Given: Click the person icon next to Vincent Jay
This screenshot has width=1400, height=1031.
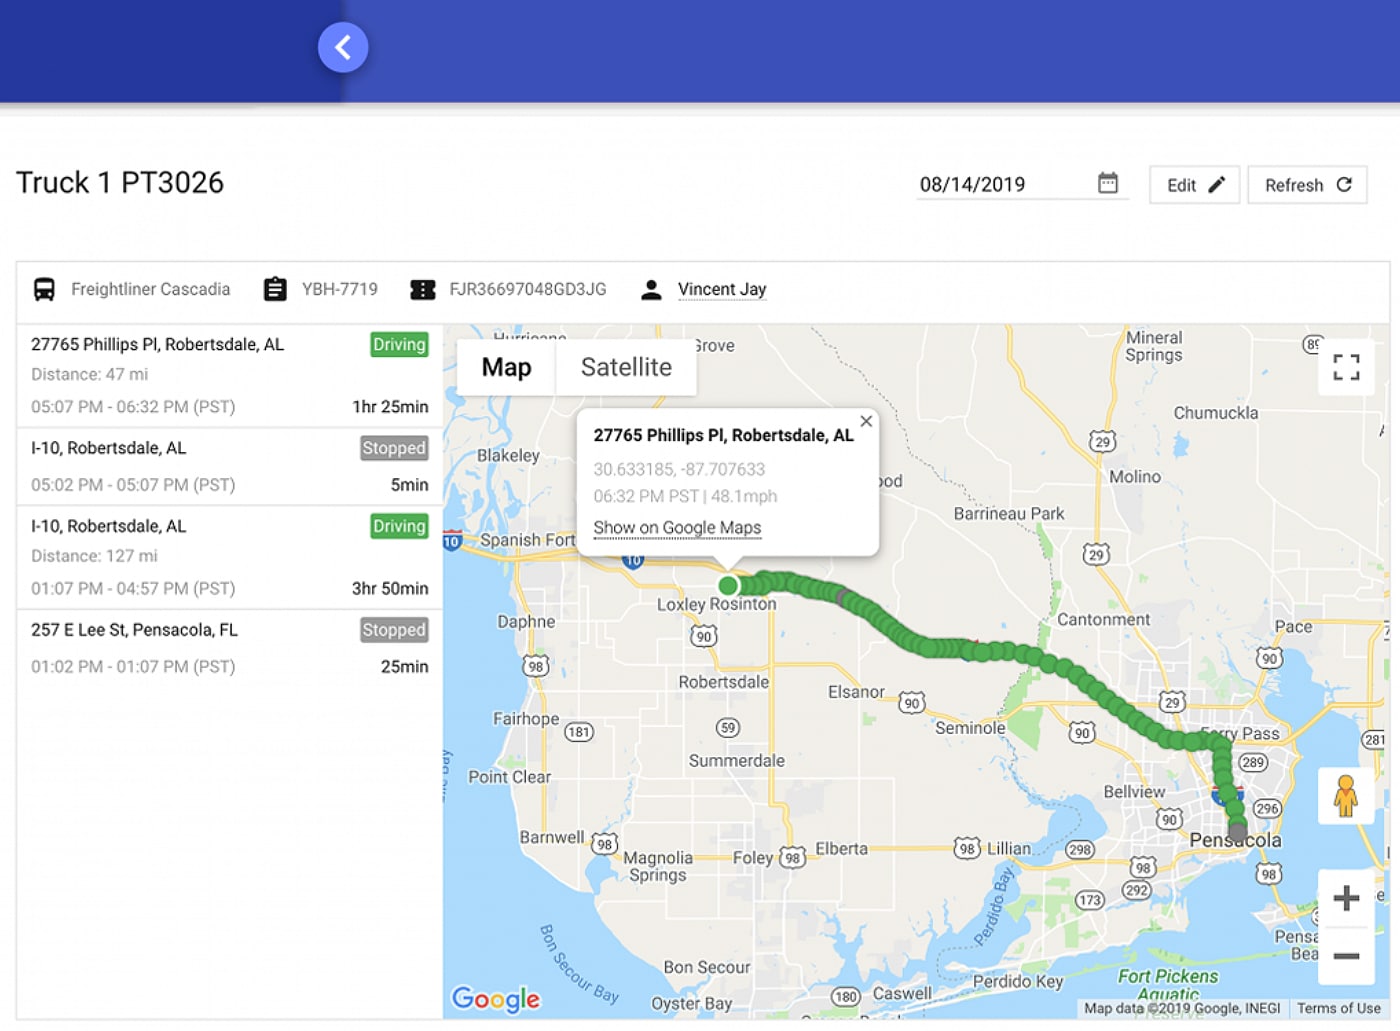Looking at the screenshot, I should pyautogui.click(x=651, y=289).
